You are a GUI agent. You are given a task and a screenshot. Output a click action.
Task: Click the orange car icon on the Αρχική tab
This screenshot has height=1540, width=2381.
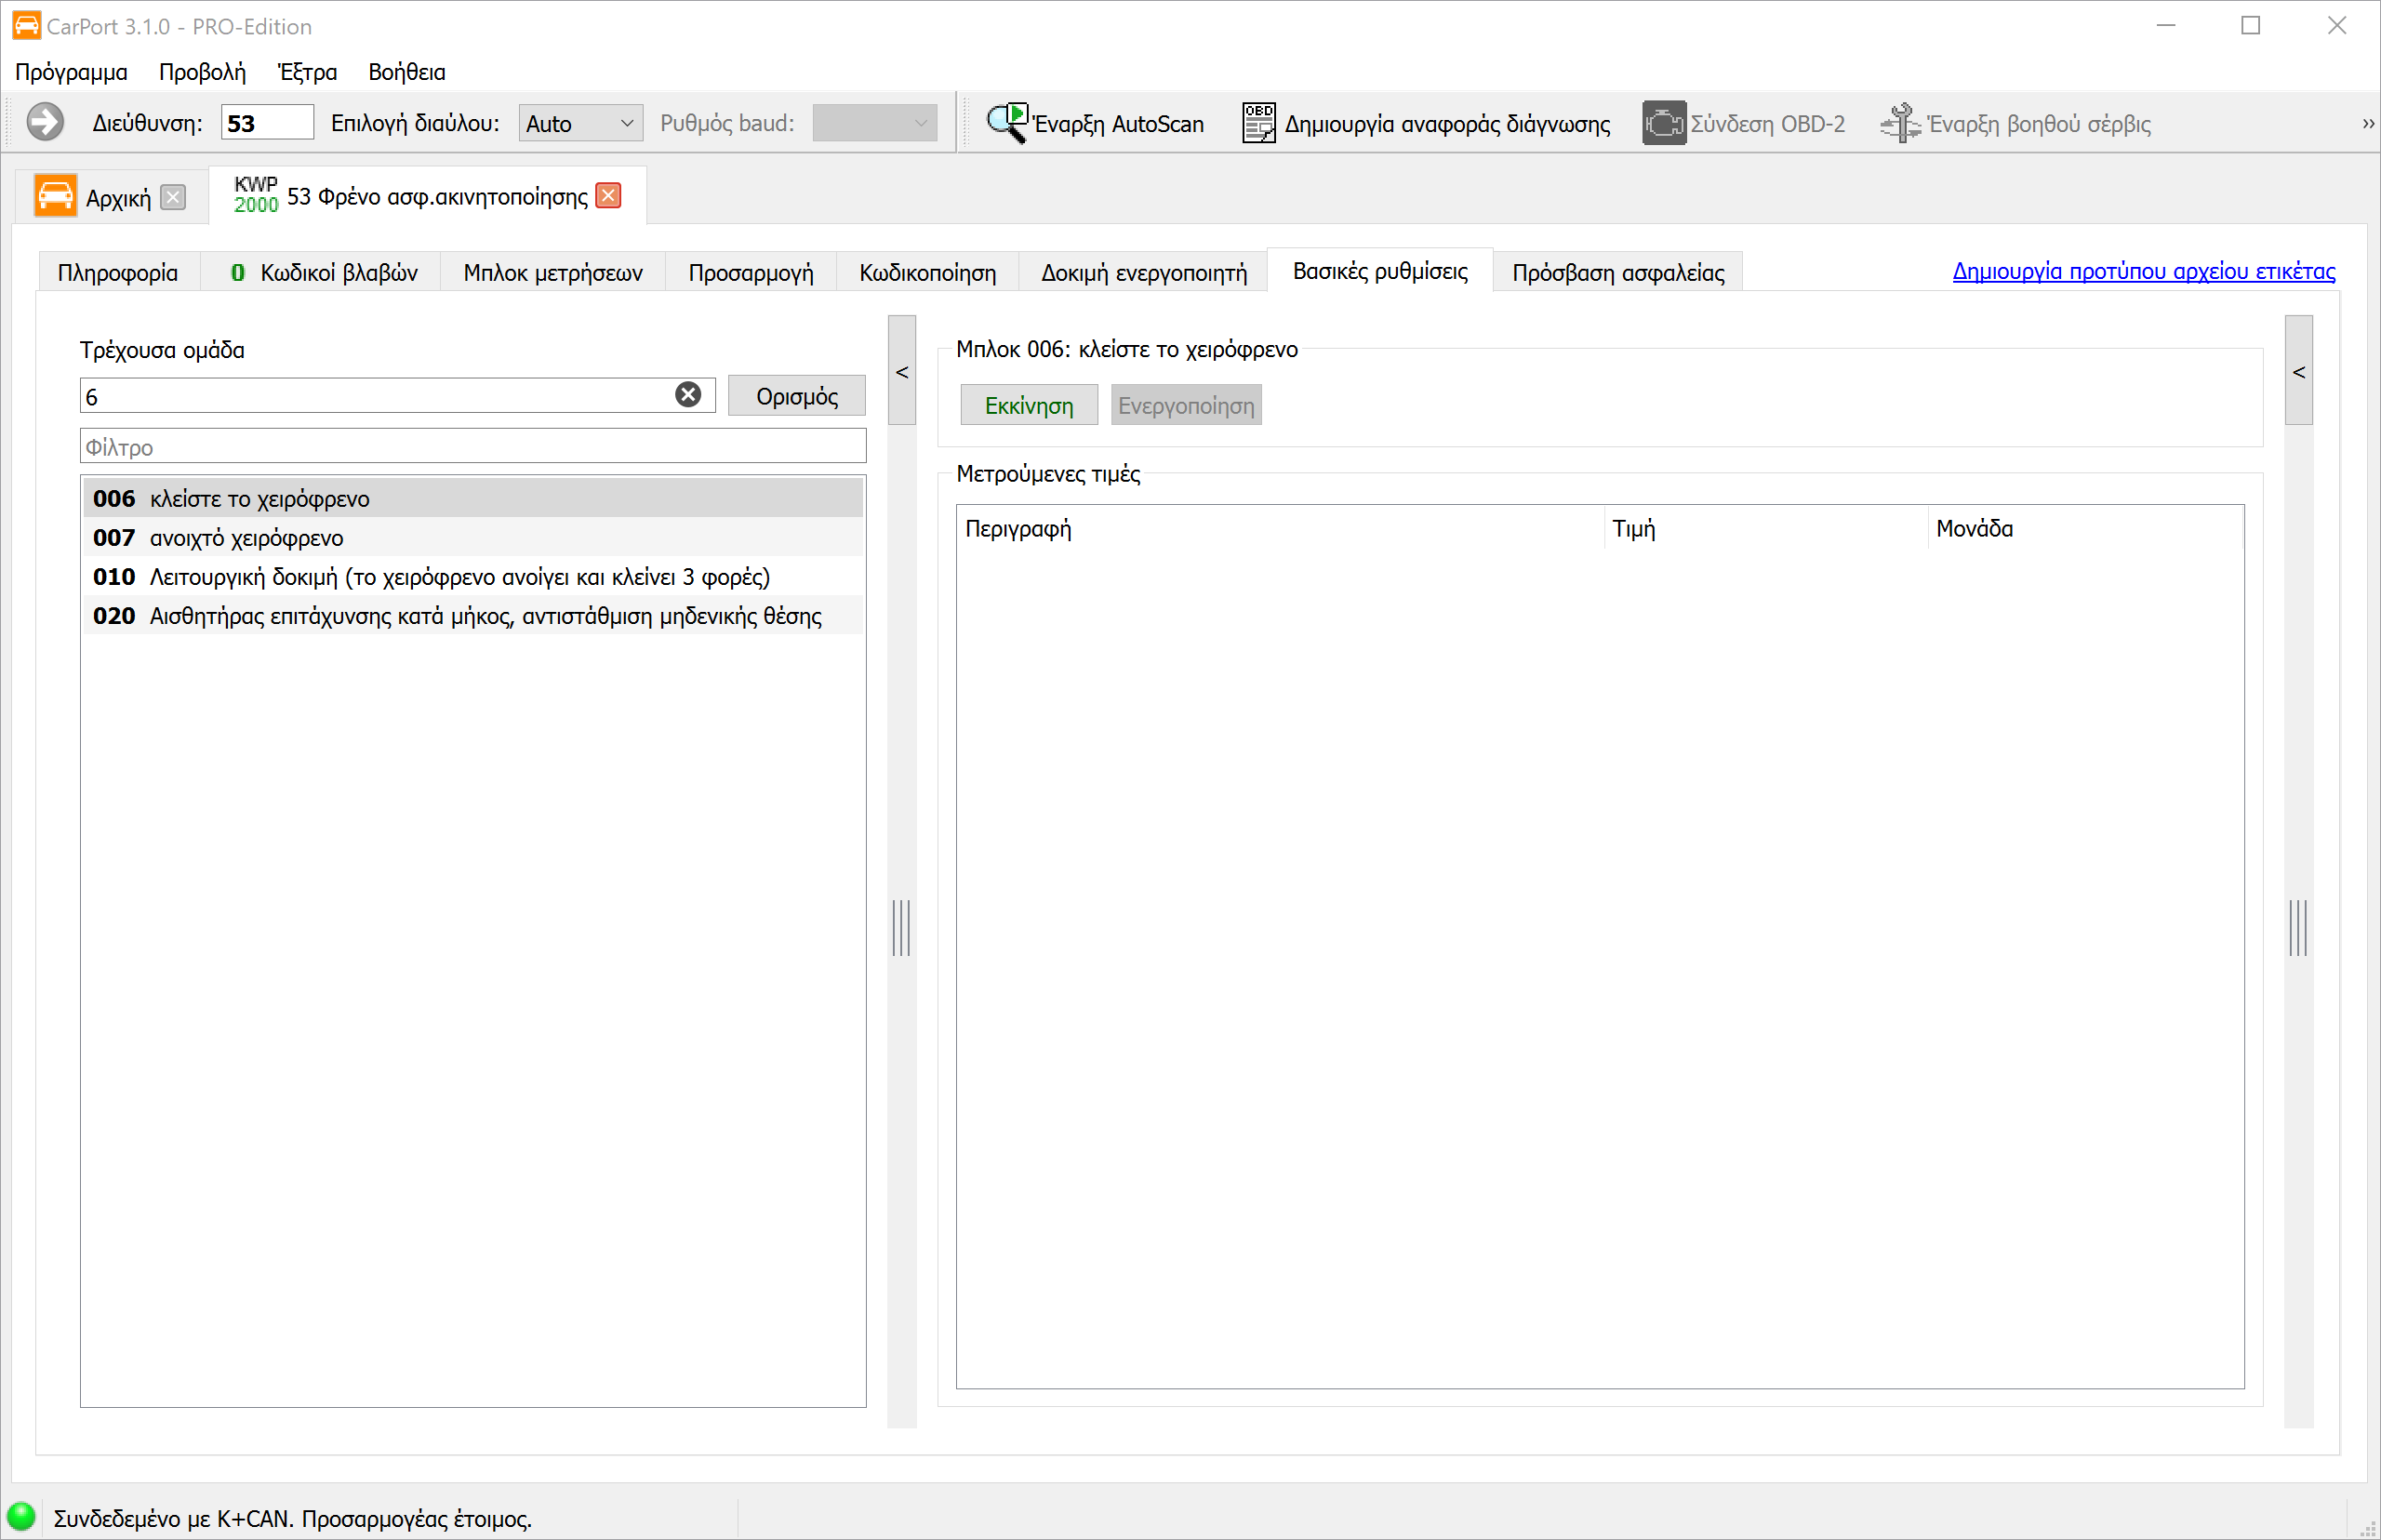(x=55, y=196)
